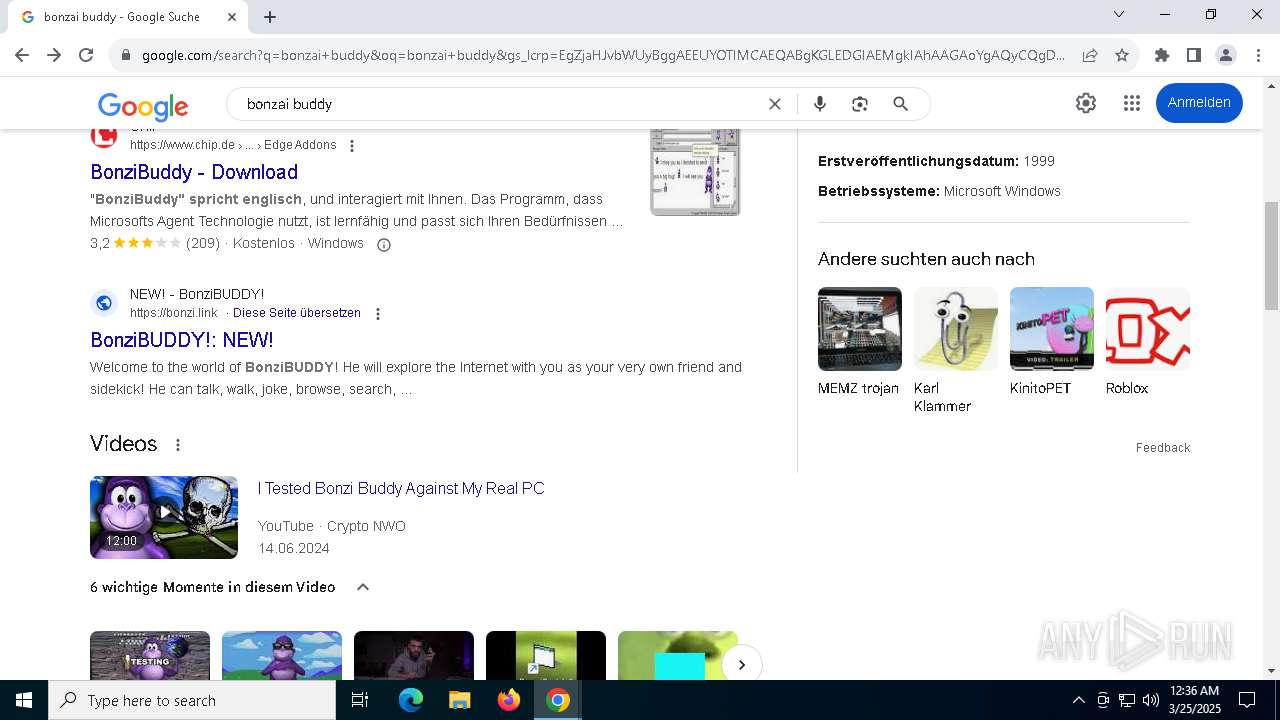Play I Tested Bonzi Buddy video thumbnail

(164, 517)
